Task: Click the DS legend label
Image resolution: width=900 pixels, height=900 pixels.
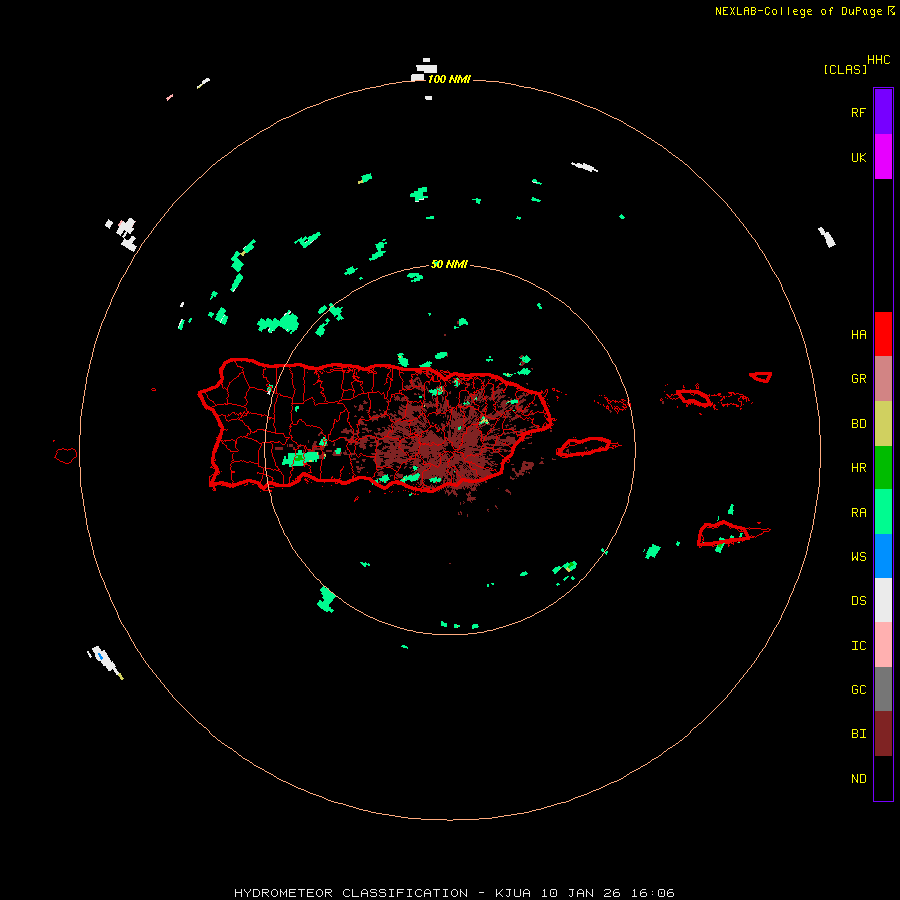Action: click(x=858, y=601)
